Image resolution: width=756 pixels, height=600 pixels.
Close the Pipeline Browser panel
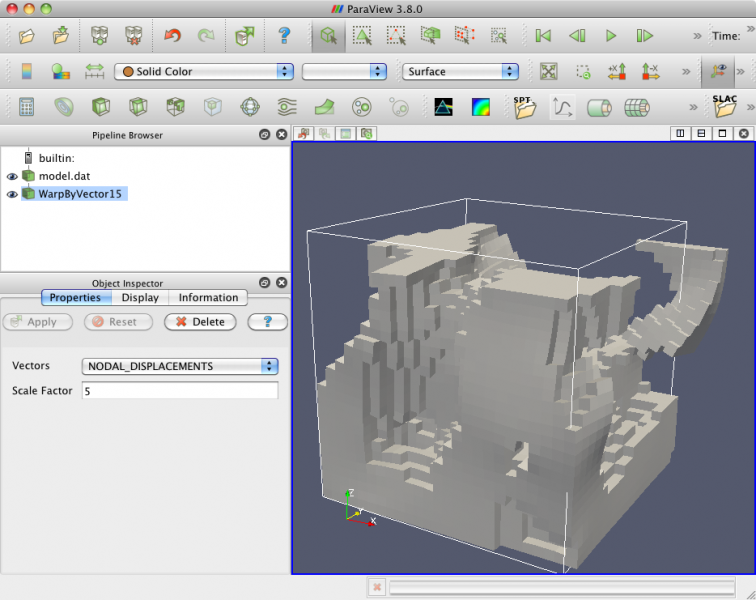pos(282,135)
